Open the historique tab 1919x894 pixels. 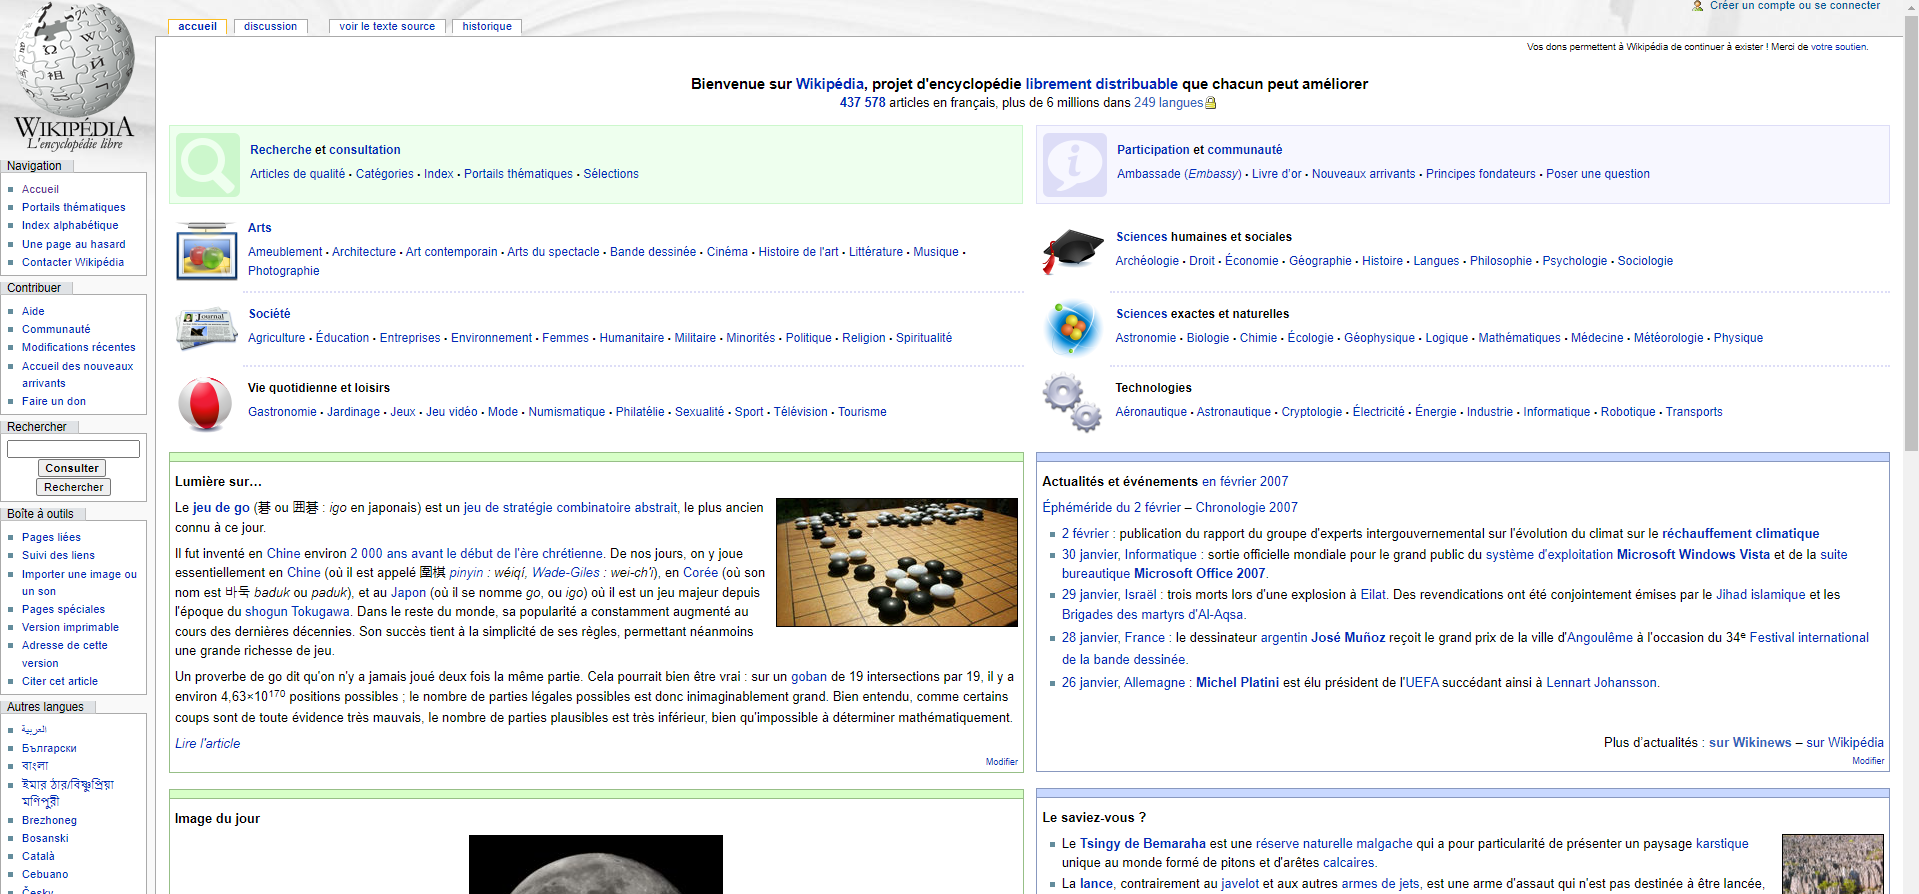coord(487,27)
